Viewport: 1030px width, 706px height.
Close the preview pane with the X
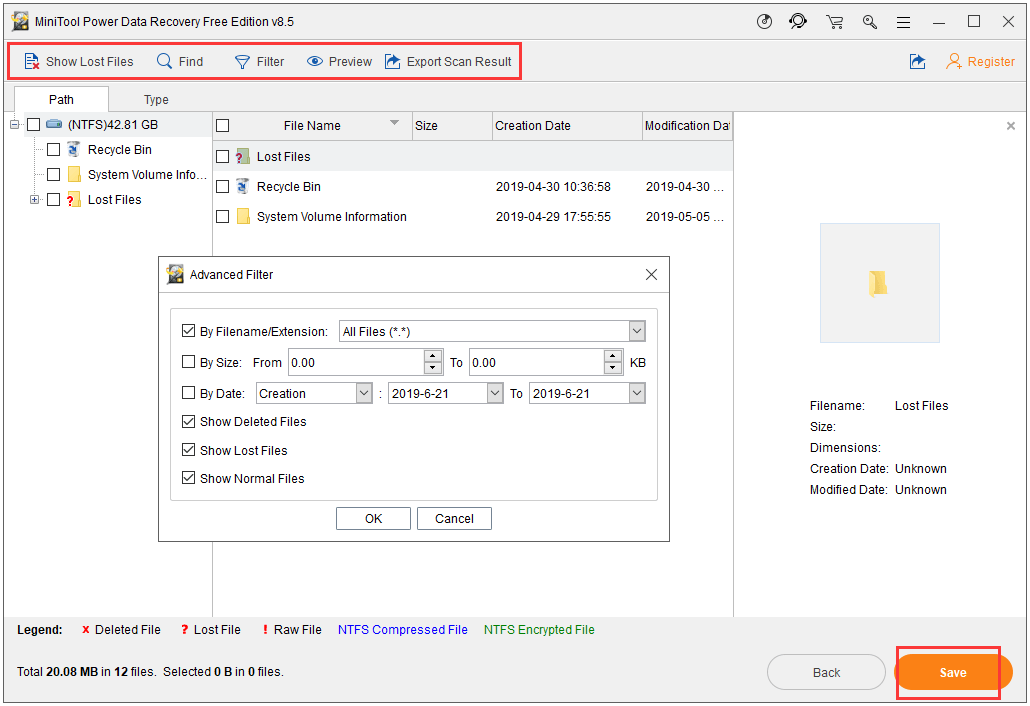click(1011, 125)
